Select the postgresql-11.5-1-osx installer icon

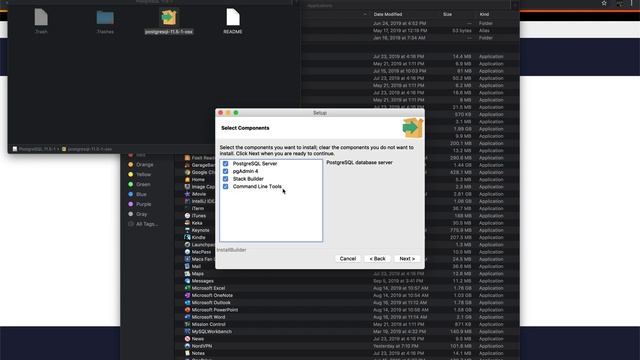pyautogui.click(x=169, y=18)
